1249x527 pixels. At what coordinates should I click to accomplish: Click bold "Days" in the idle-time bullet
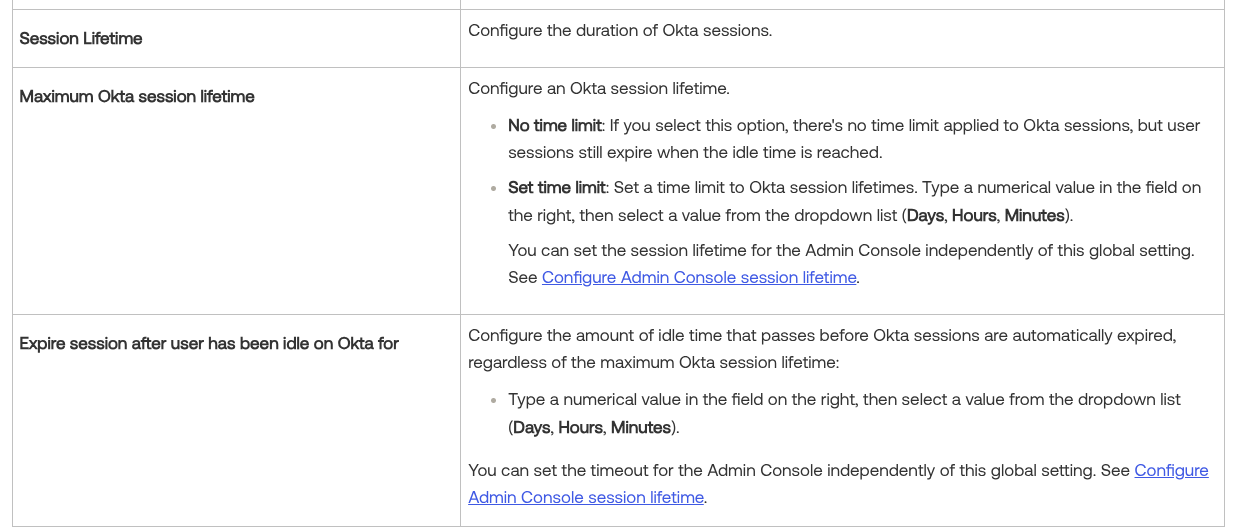(532, 428)
